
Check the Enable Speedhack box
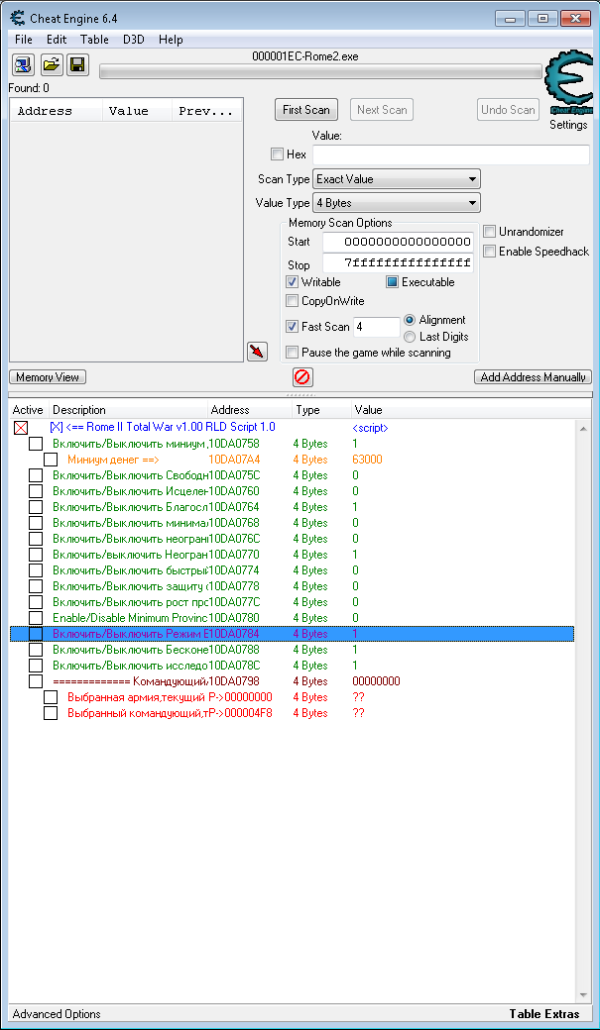pyautogui.click(x=490, y=252)
